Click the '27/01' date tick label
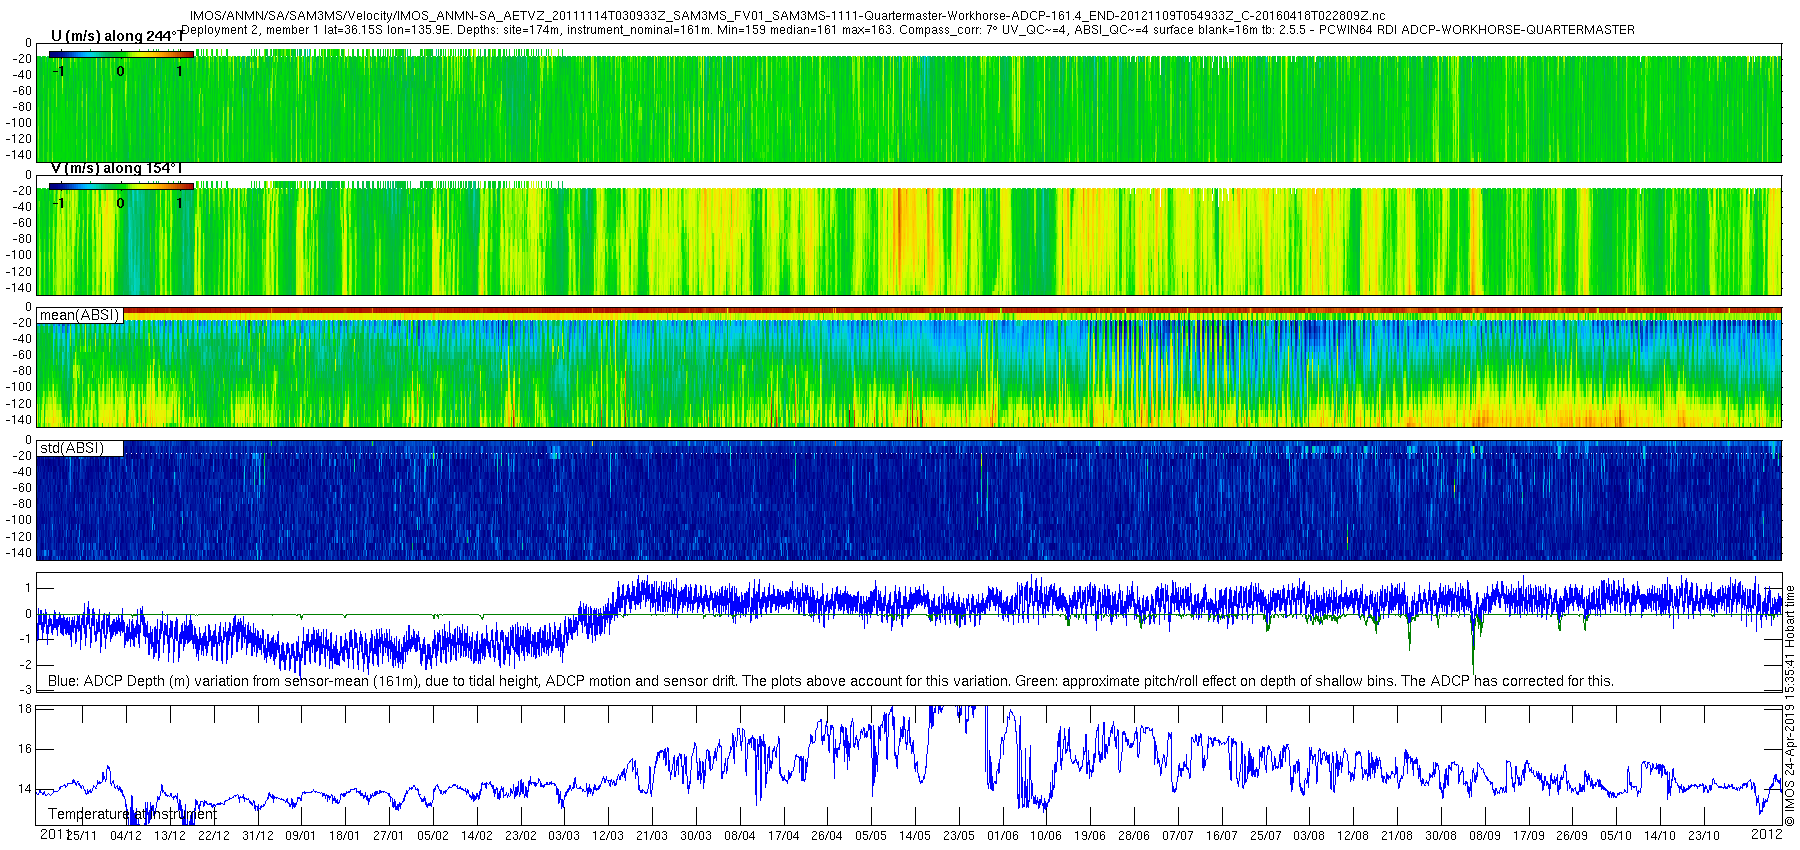 pos(388,836)
